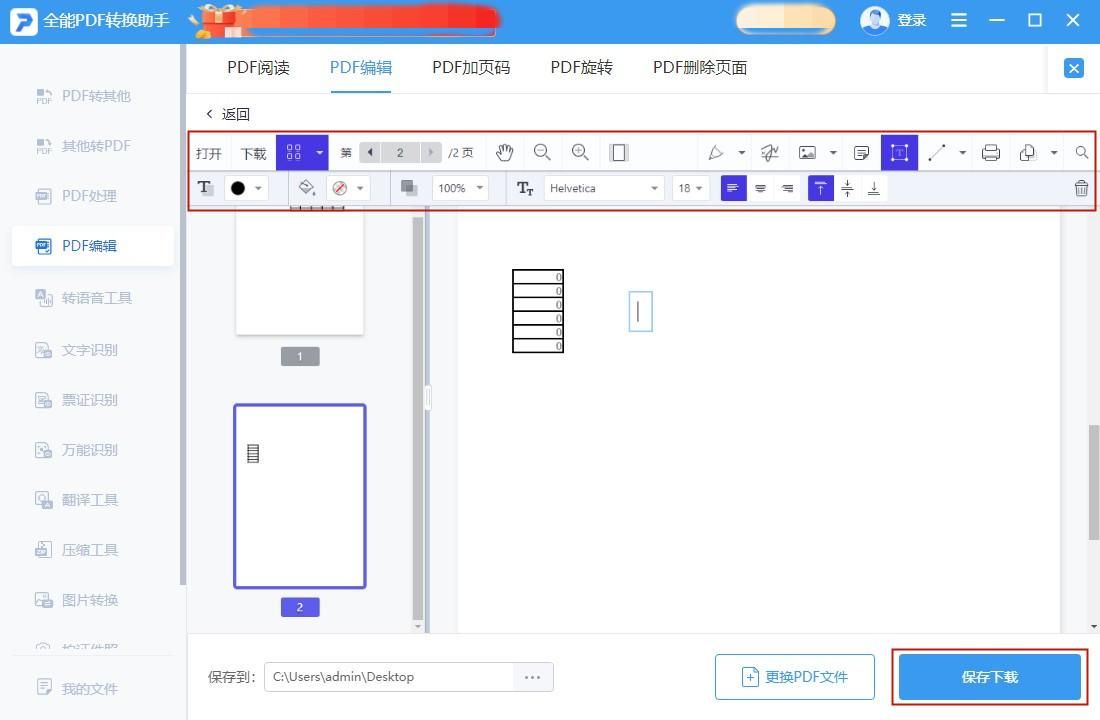Select the line drawing tool
This screenshot has height=720, width=1100.
click(x=937, y=152)
